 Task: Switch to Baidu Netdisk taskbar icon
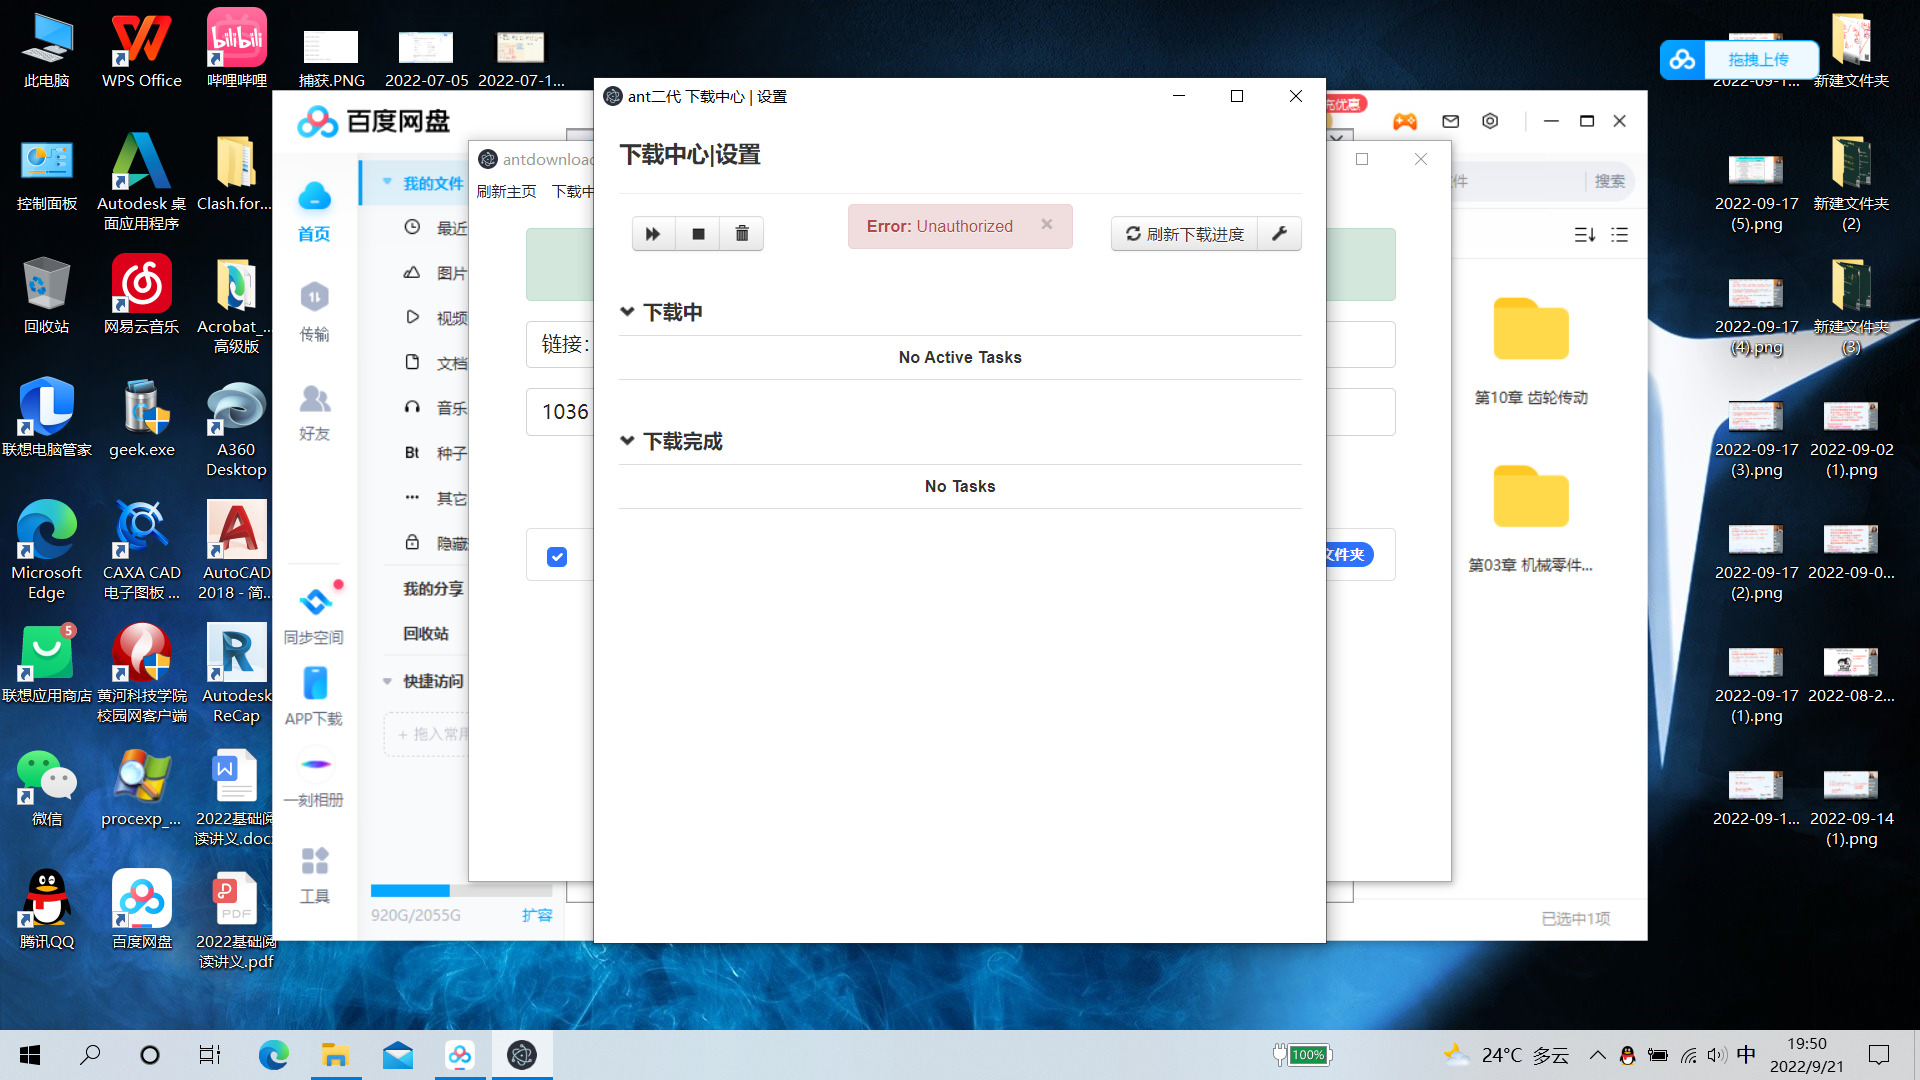click(460, 1055)
